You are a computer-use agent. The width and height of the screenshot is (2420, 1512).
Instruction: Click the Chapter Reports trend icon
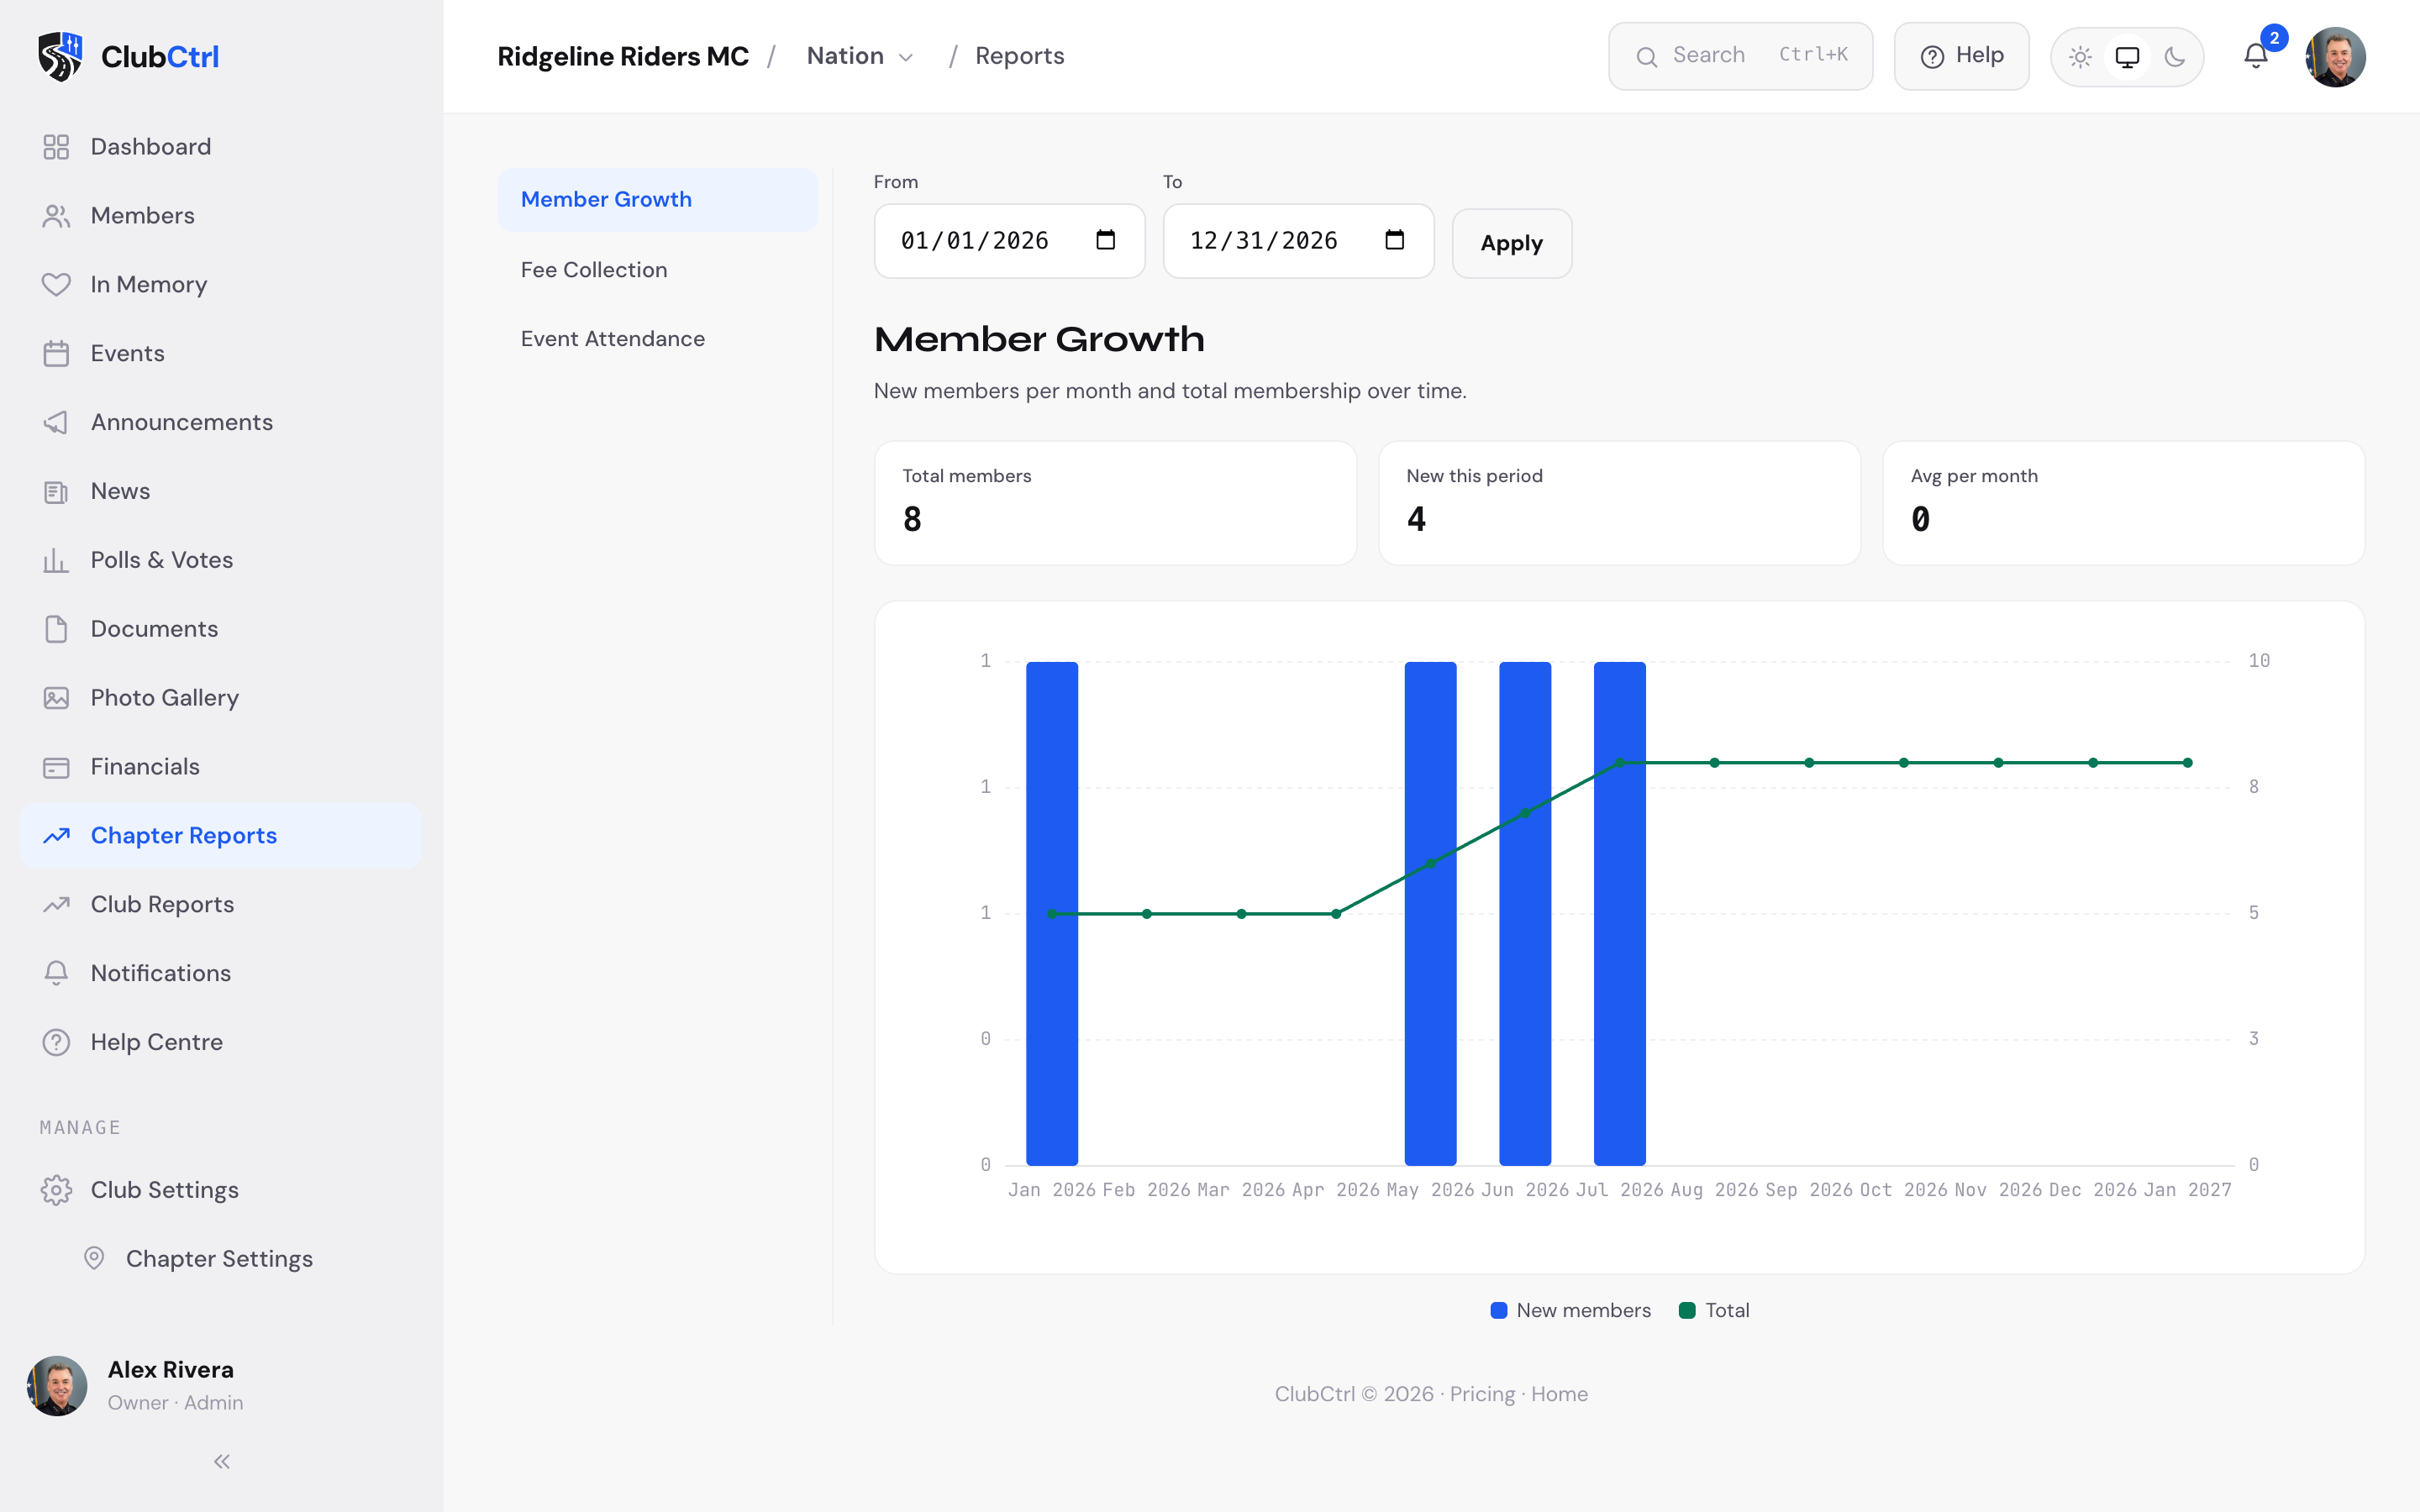(x=56, y=835)
